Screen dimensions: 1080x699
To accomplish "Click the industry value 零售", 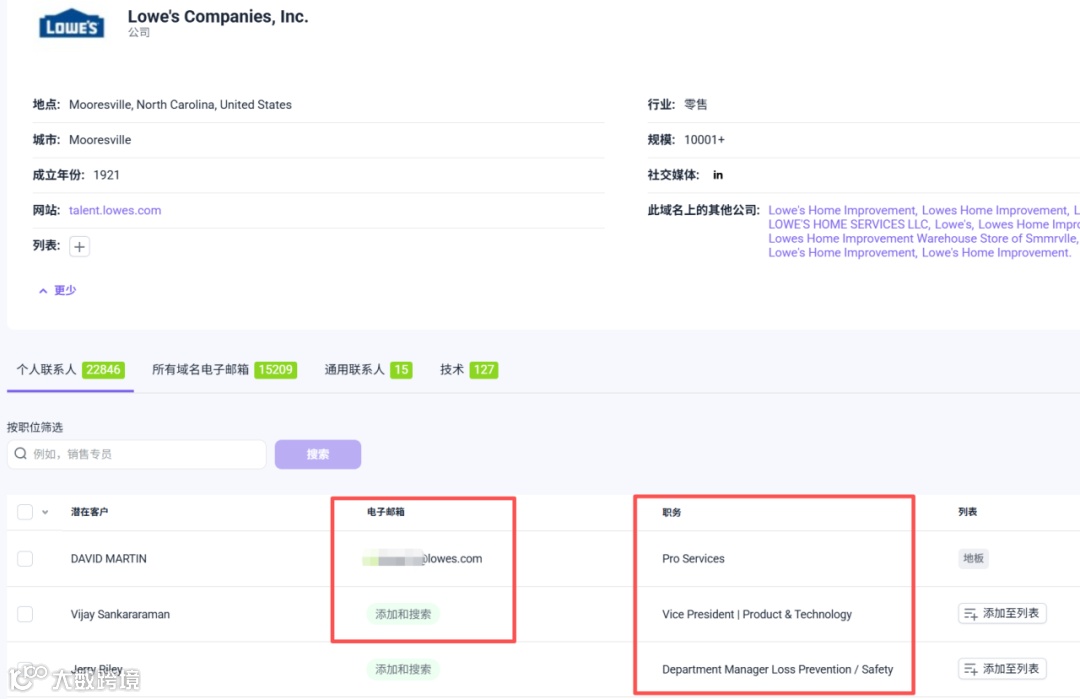I will click(x=696, y=105).
